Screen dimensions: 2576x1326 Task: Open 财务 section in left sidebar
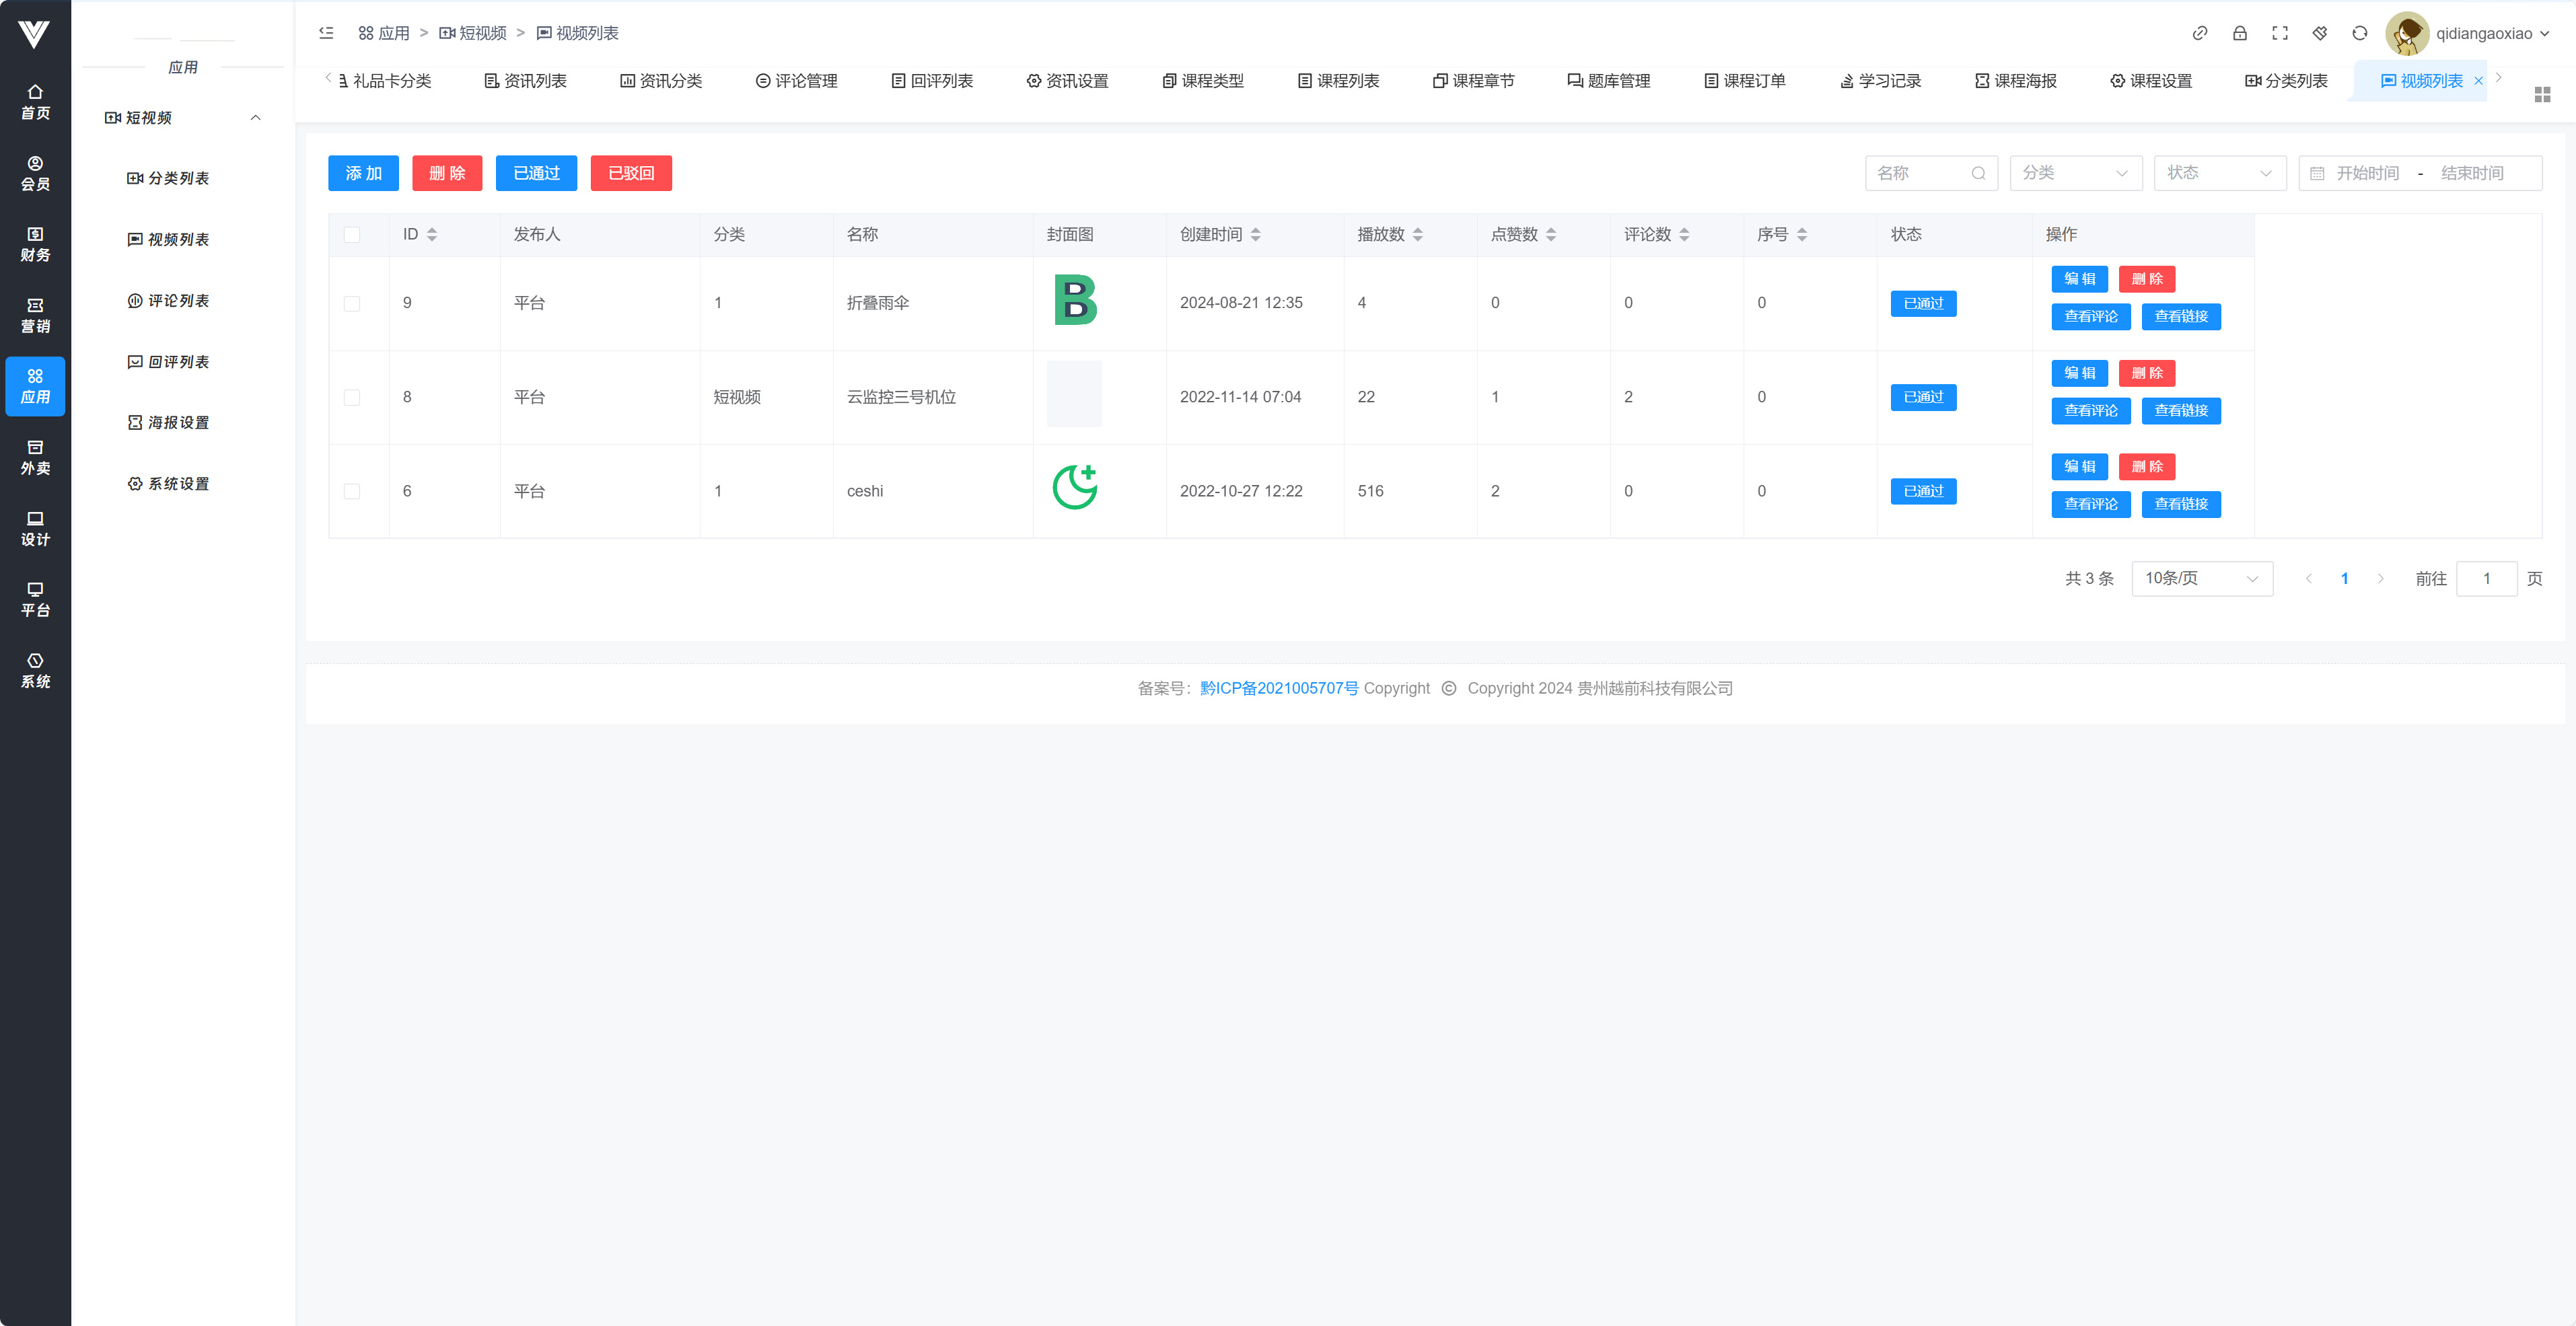point(35,244)
